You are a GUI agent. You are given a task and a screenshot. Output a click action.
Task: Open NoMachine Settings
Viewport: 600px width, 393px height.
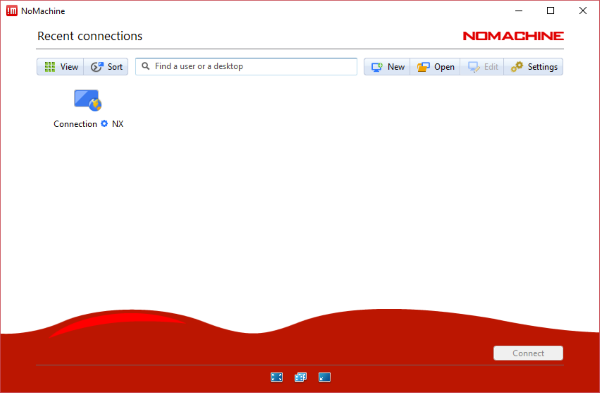click(x=533, y=67)
